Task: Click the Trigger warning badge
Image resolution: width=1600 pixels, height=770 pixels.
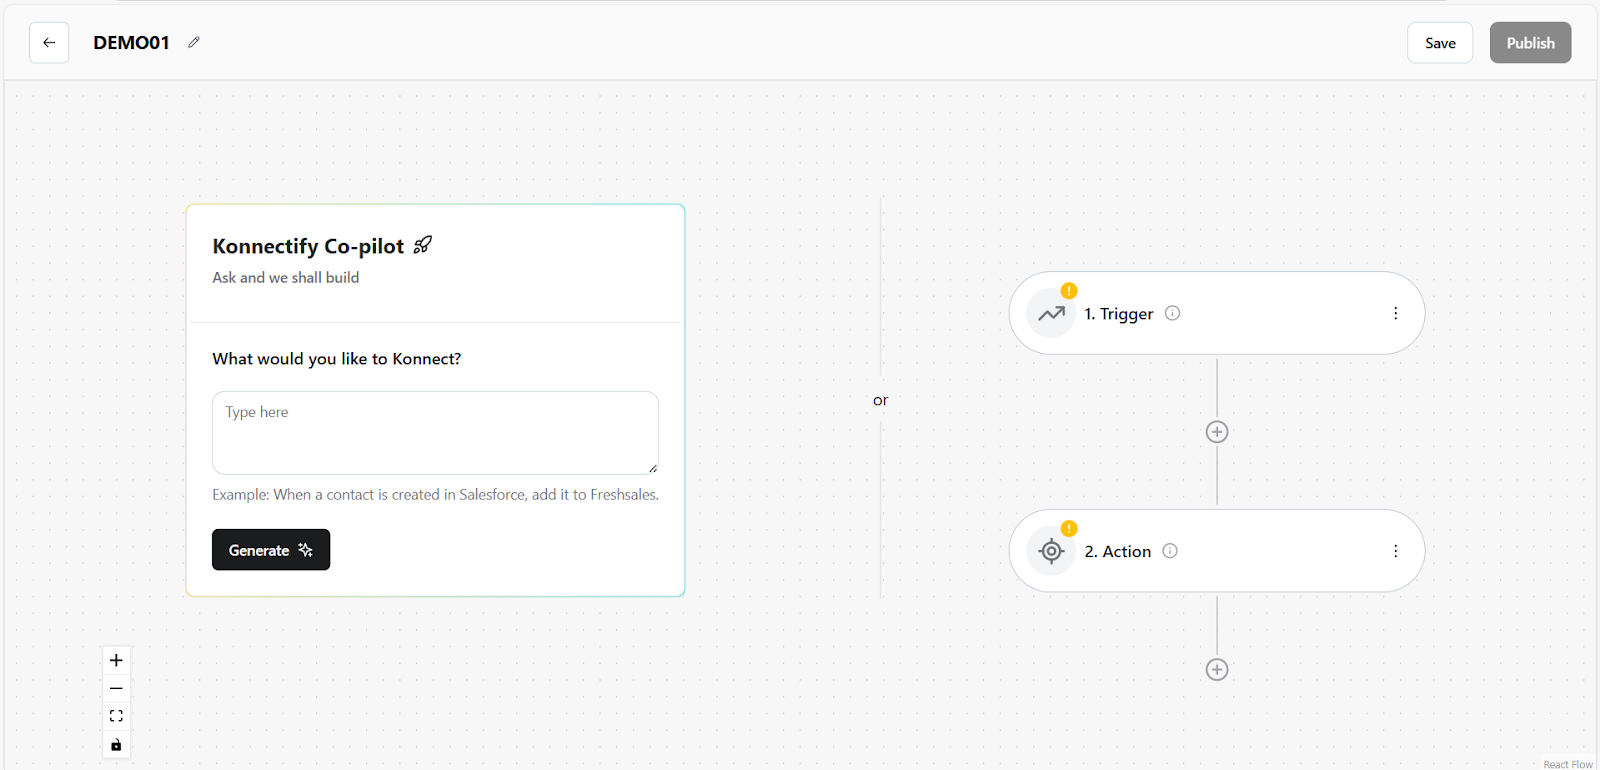Action: [x=1069, y=291]
